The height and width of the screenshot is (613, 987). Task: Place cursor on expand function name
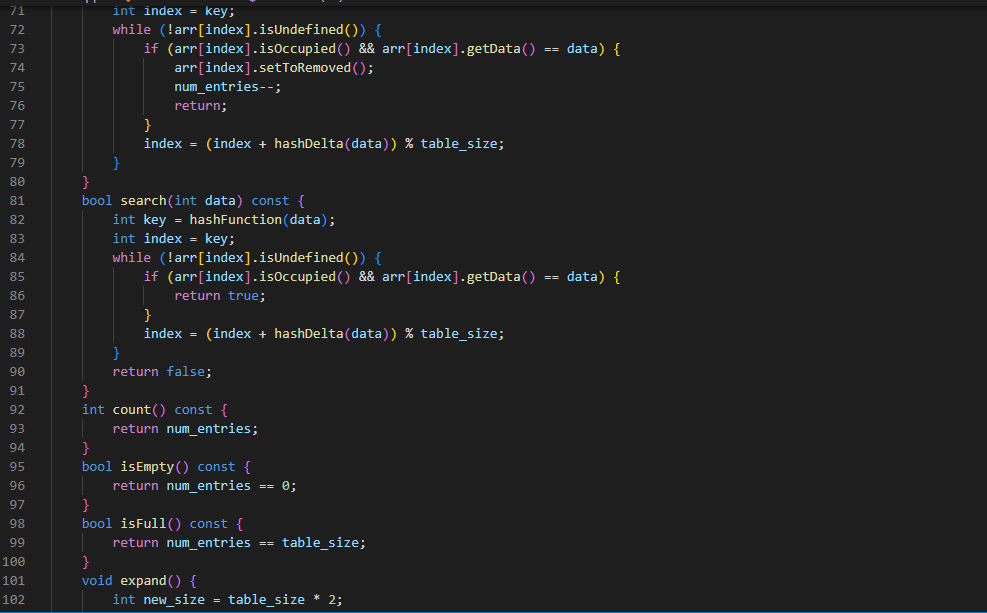coord(144,581)
